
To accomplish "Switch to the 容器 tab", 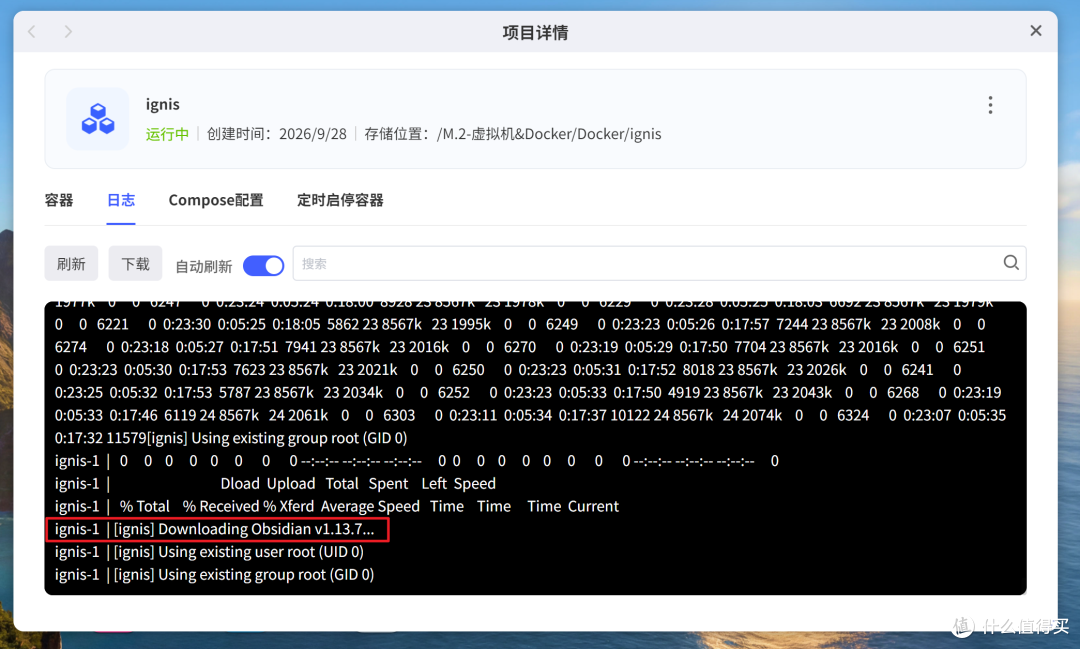I will pos(59,200).
